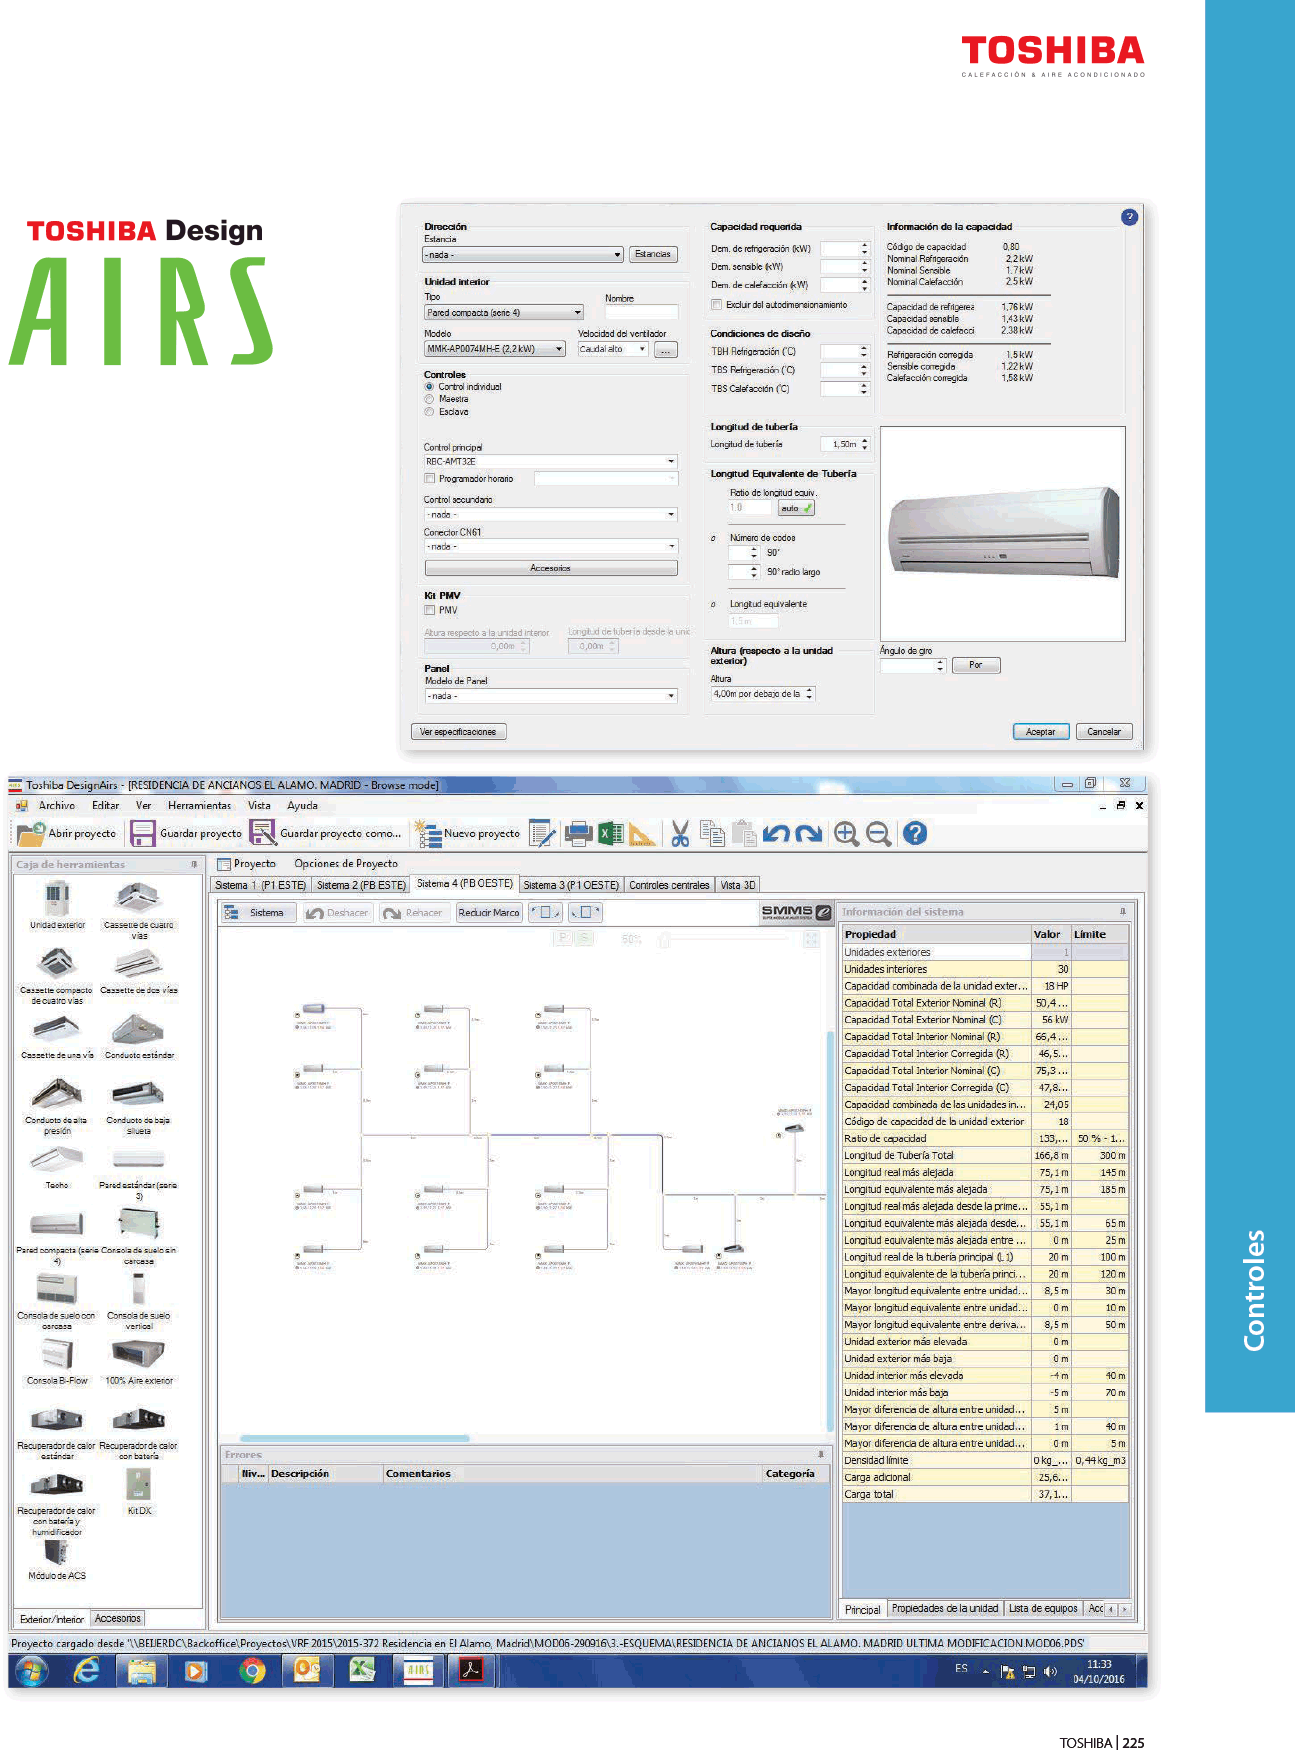
Task: Open the Vista 3D tab
Action: coord(738,885)
